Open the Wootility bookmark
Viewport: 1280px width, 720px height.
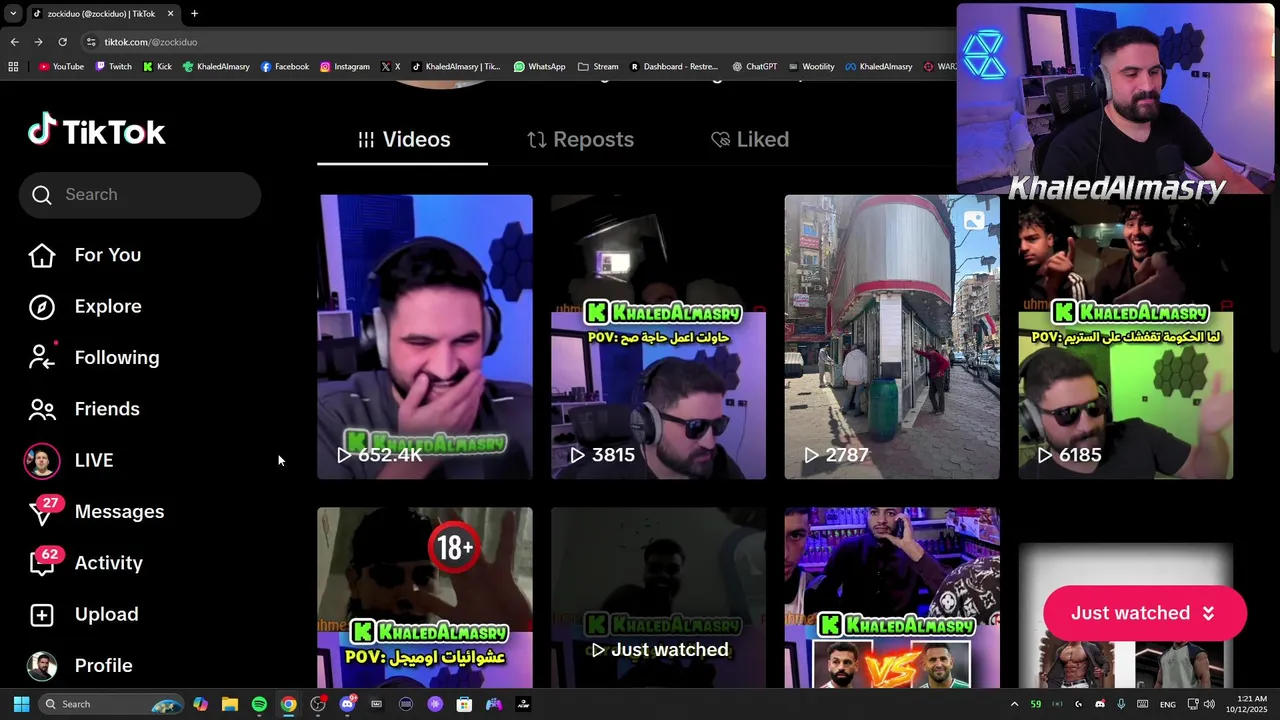coord(811,67)
